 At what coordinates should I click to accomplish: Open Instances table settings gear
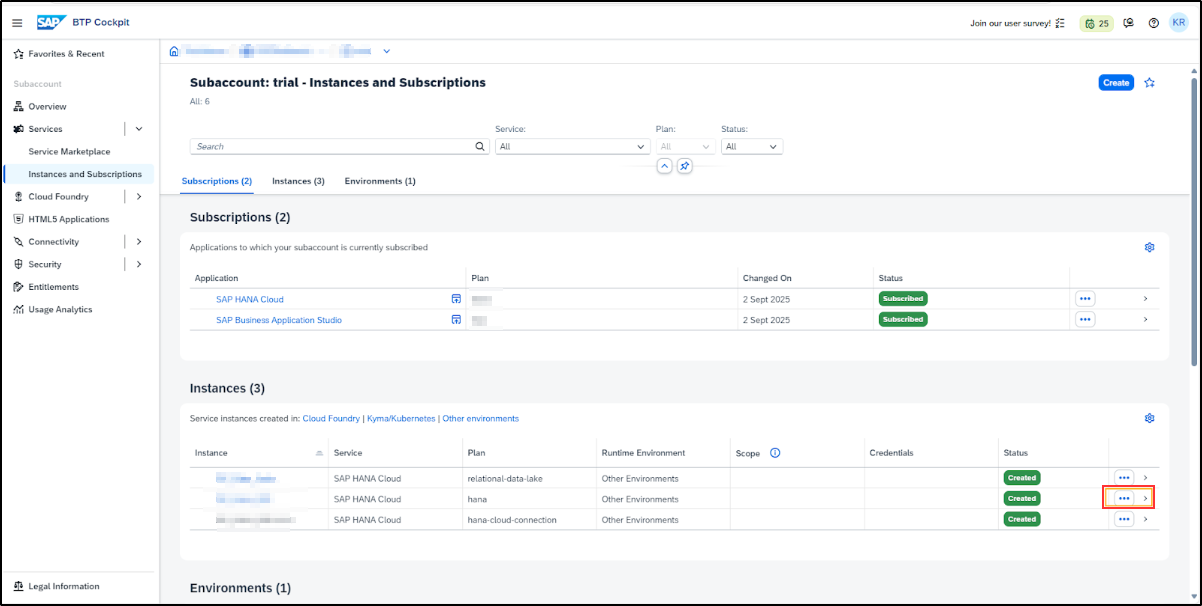pos(1149,418)
